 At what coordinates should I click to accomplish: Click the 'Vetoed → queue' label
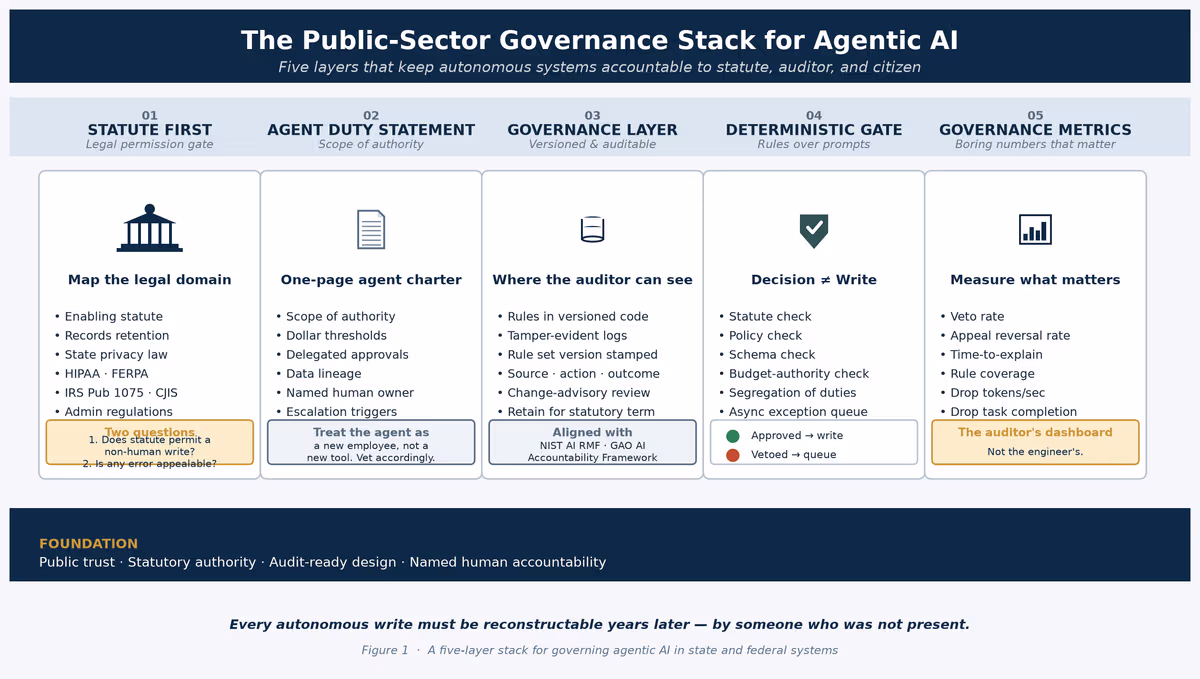point(793,455)
